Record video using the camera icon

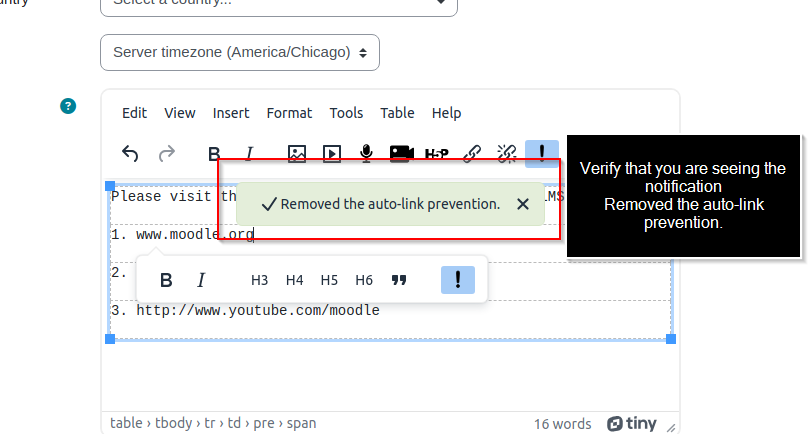click(x=401, y=154)
